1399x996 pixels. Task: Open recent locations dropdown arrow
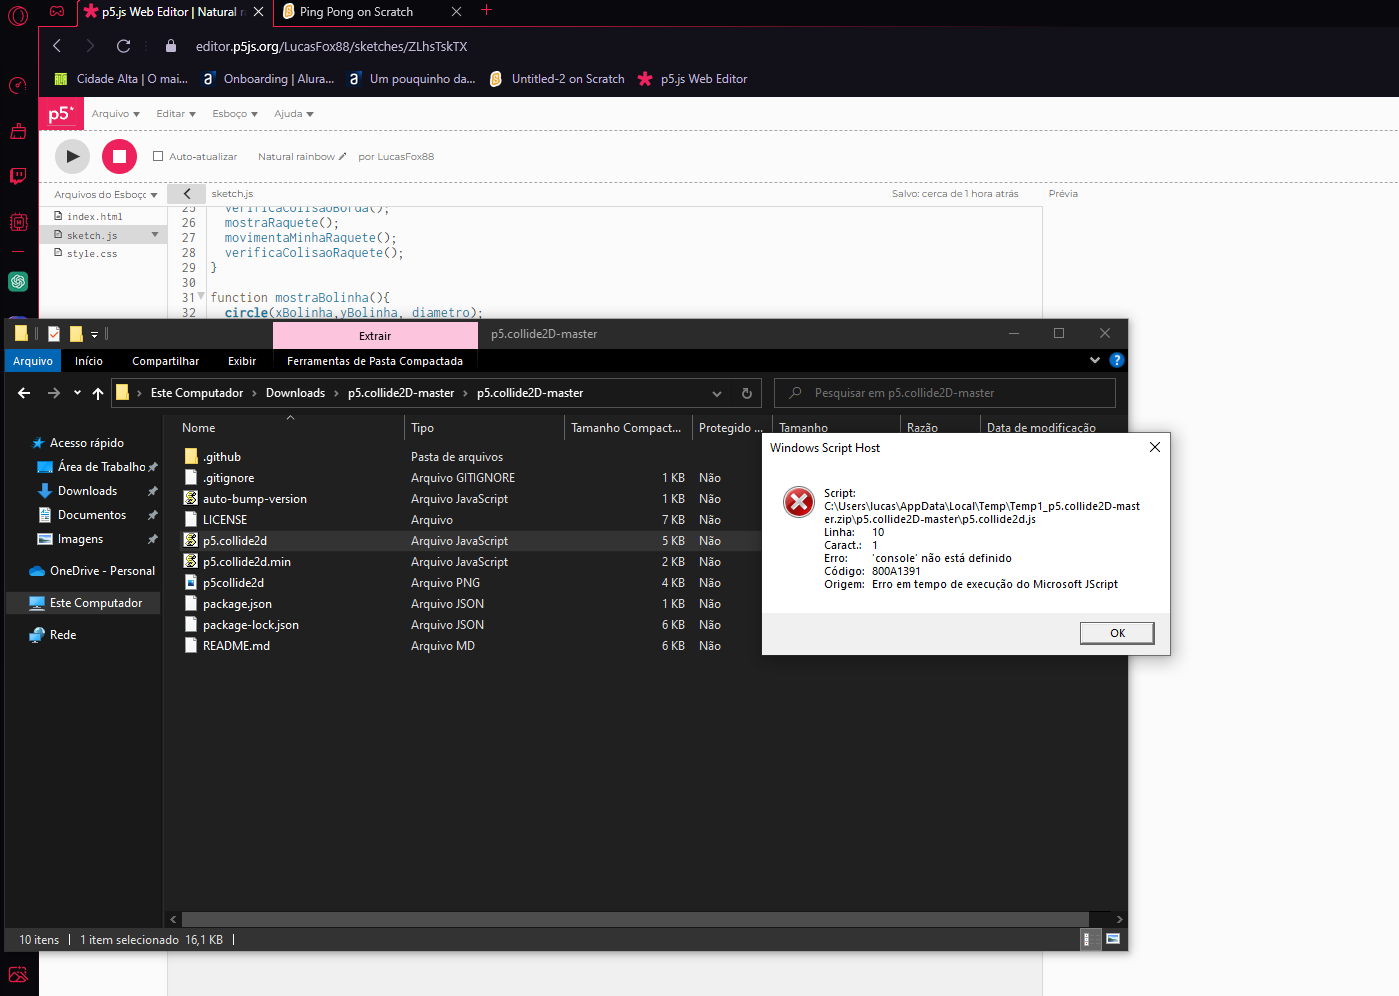(77, 393)
